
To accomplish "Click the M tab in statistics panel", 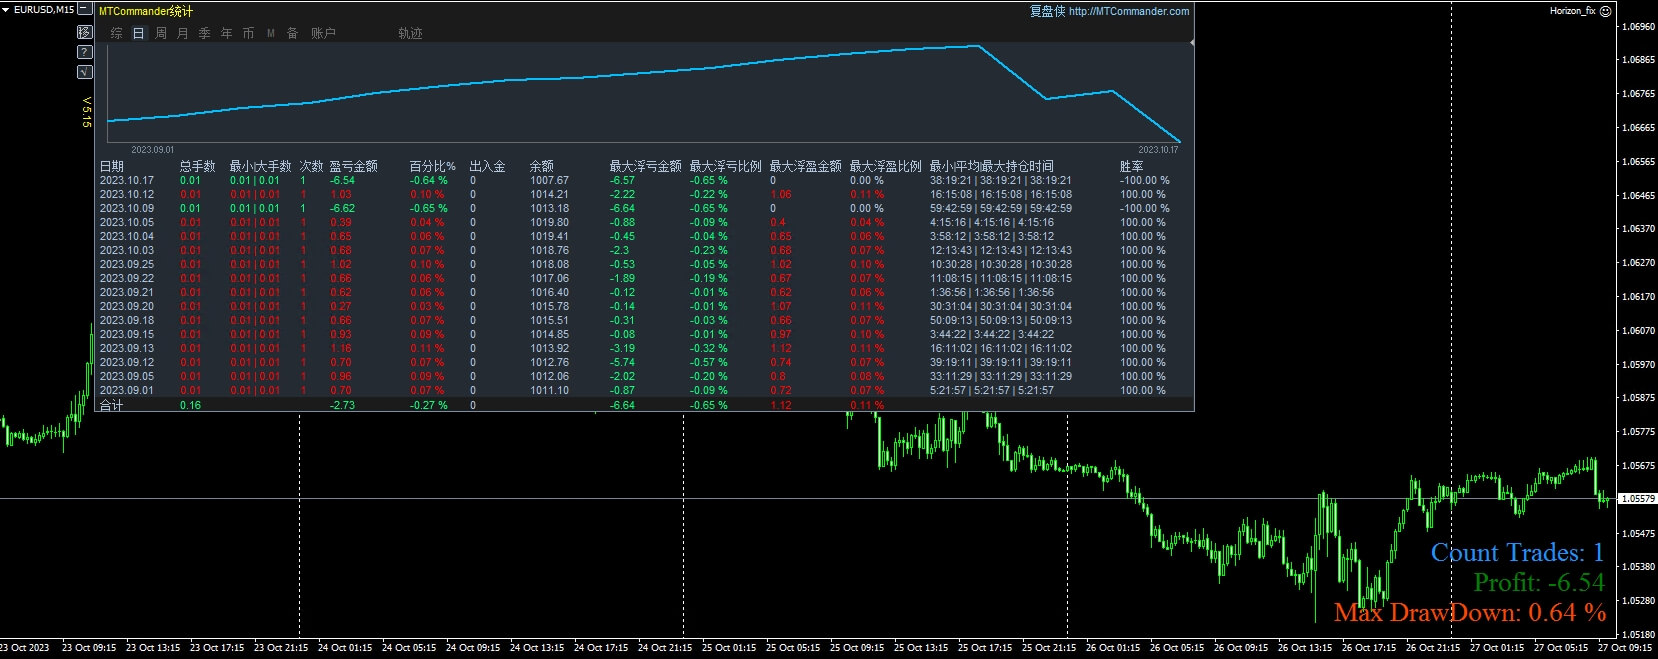I will click(x=270, y=33).
